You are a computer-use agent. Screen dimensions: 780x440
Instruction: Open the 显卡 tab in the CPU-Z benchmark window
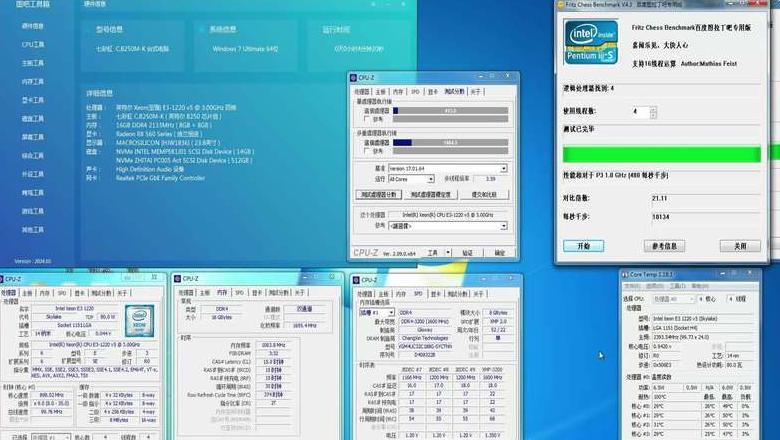tap(433, 91)
